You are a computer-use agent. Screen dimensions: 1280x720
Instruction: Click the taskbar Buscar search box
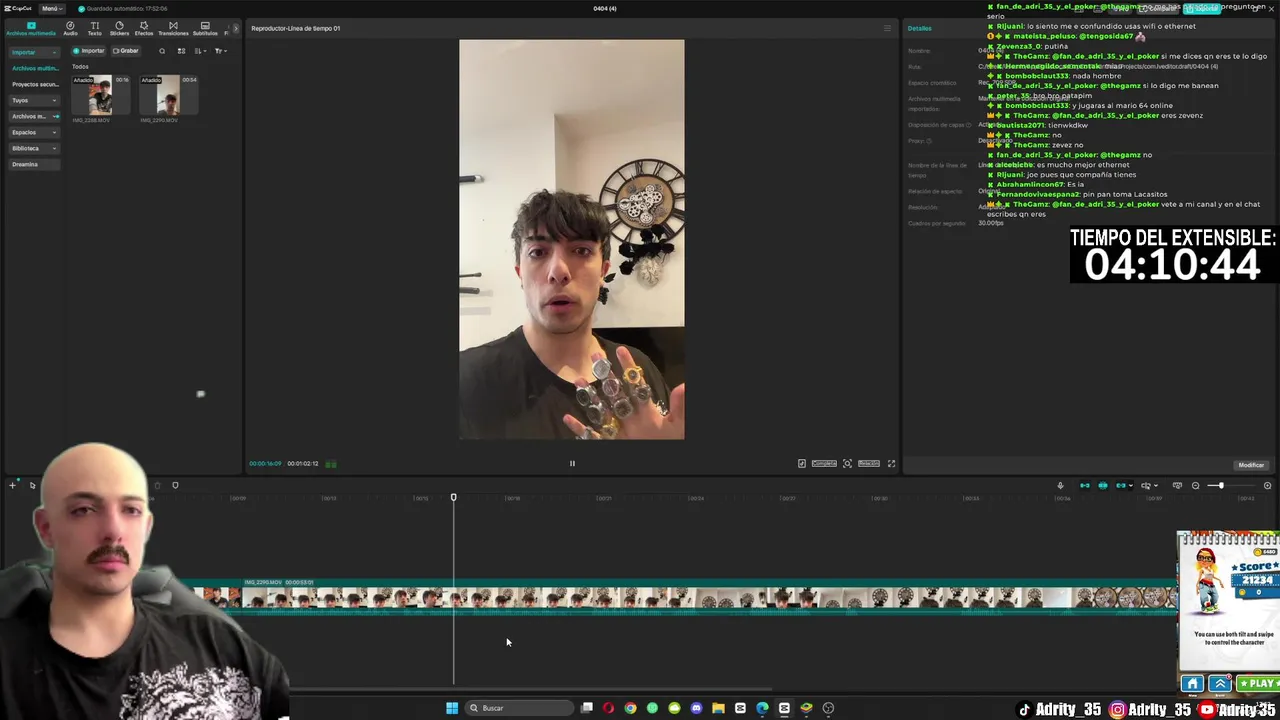coord(518,708)
